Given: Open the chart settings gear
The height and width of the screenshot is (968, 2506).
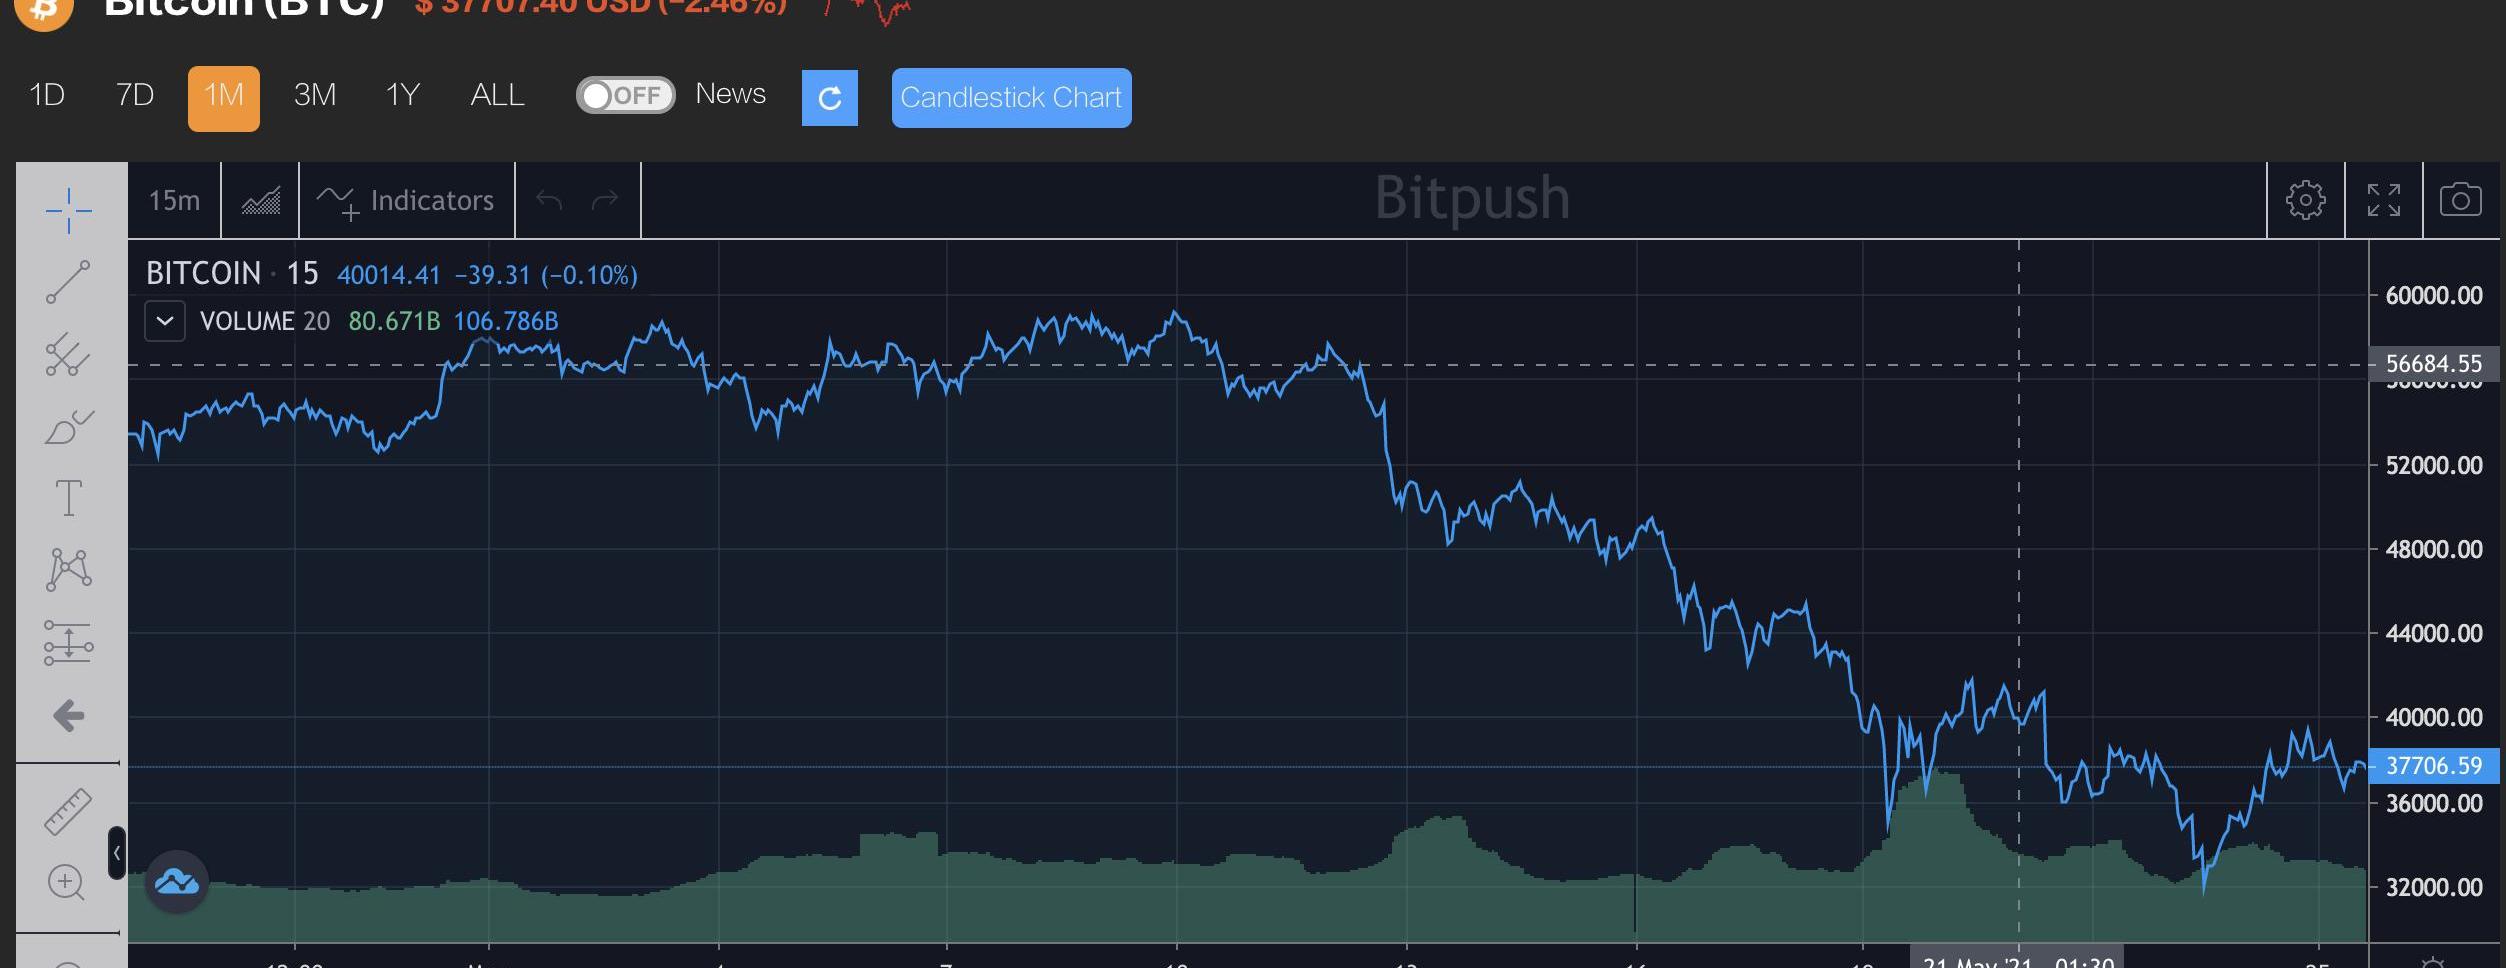Looking at the screenshot, I should pyautogui.click(x=2305, y=200).
